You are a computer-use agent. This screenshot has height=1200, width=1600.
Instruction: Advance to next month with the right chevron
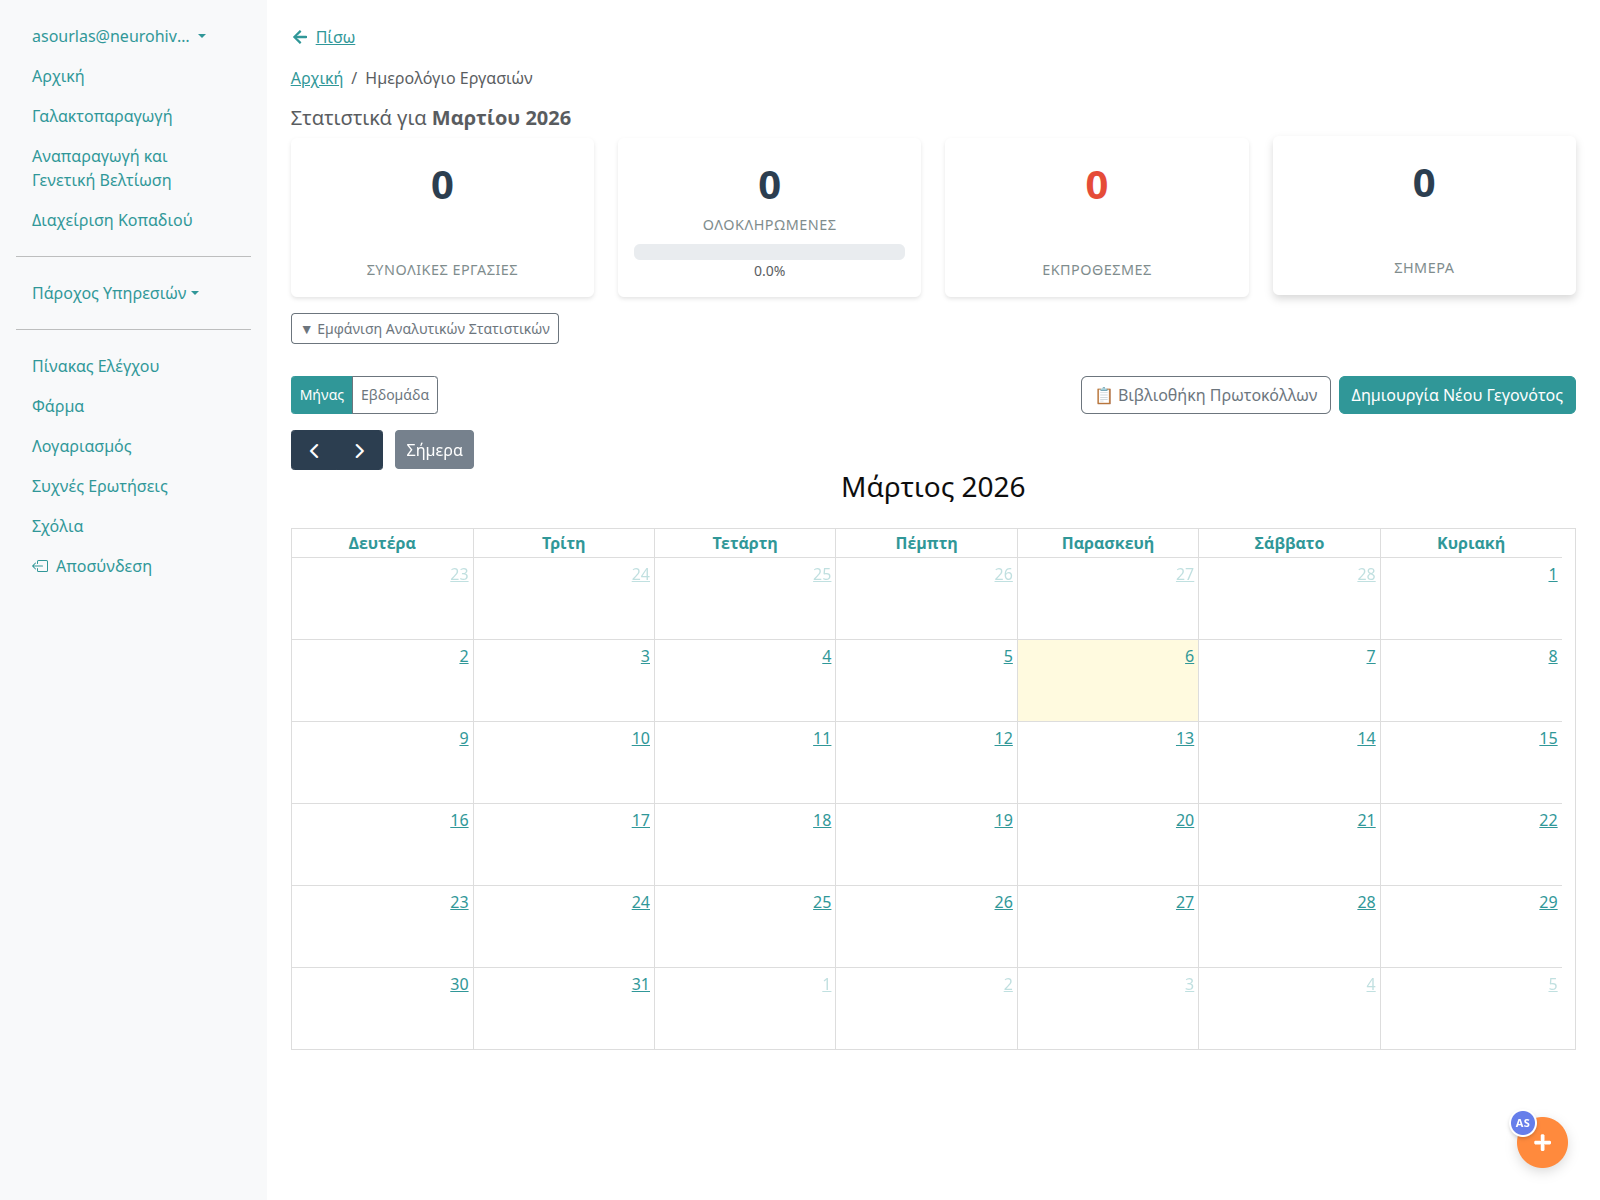(361, 450)
